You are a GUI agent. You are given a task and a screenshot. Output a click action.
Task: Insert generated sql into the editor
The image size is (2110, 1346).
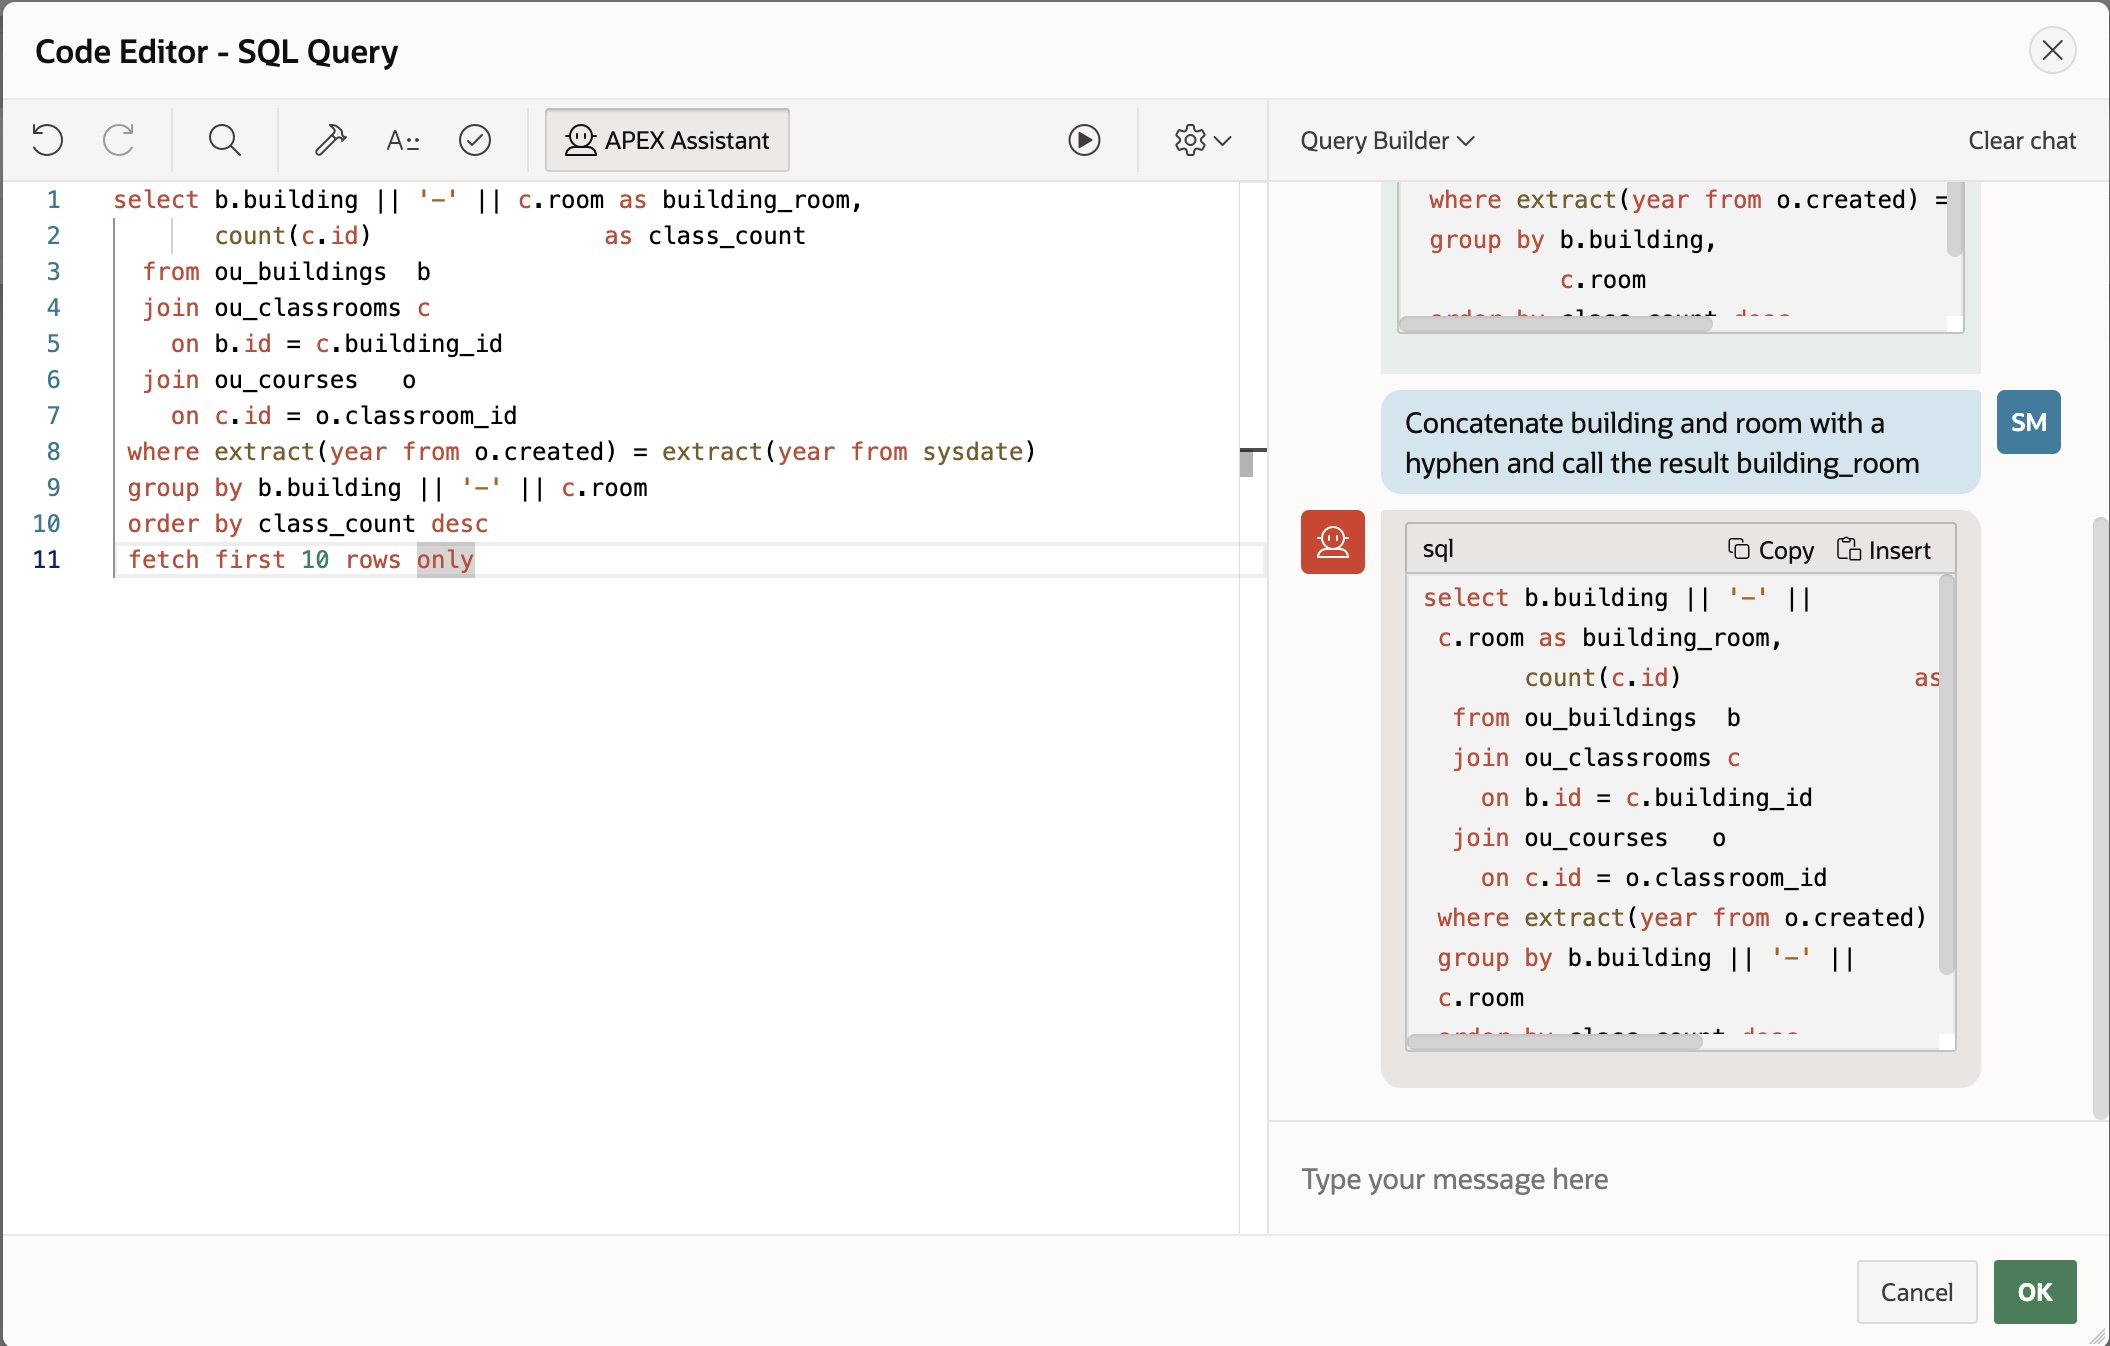click(x=1884, y=550)
